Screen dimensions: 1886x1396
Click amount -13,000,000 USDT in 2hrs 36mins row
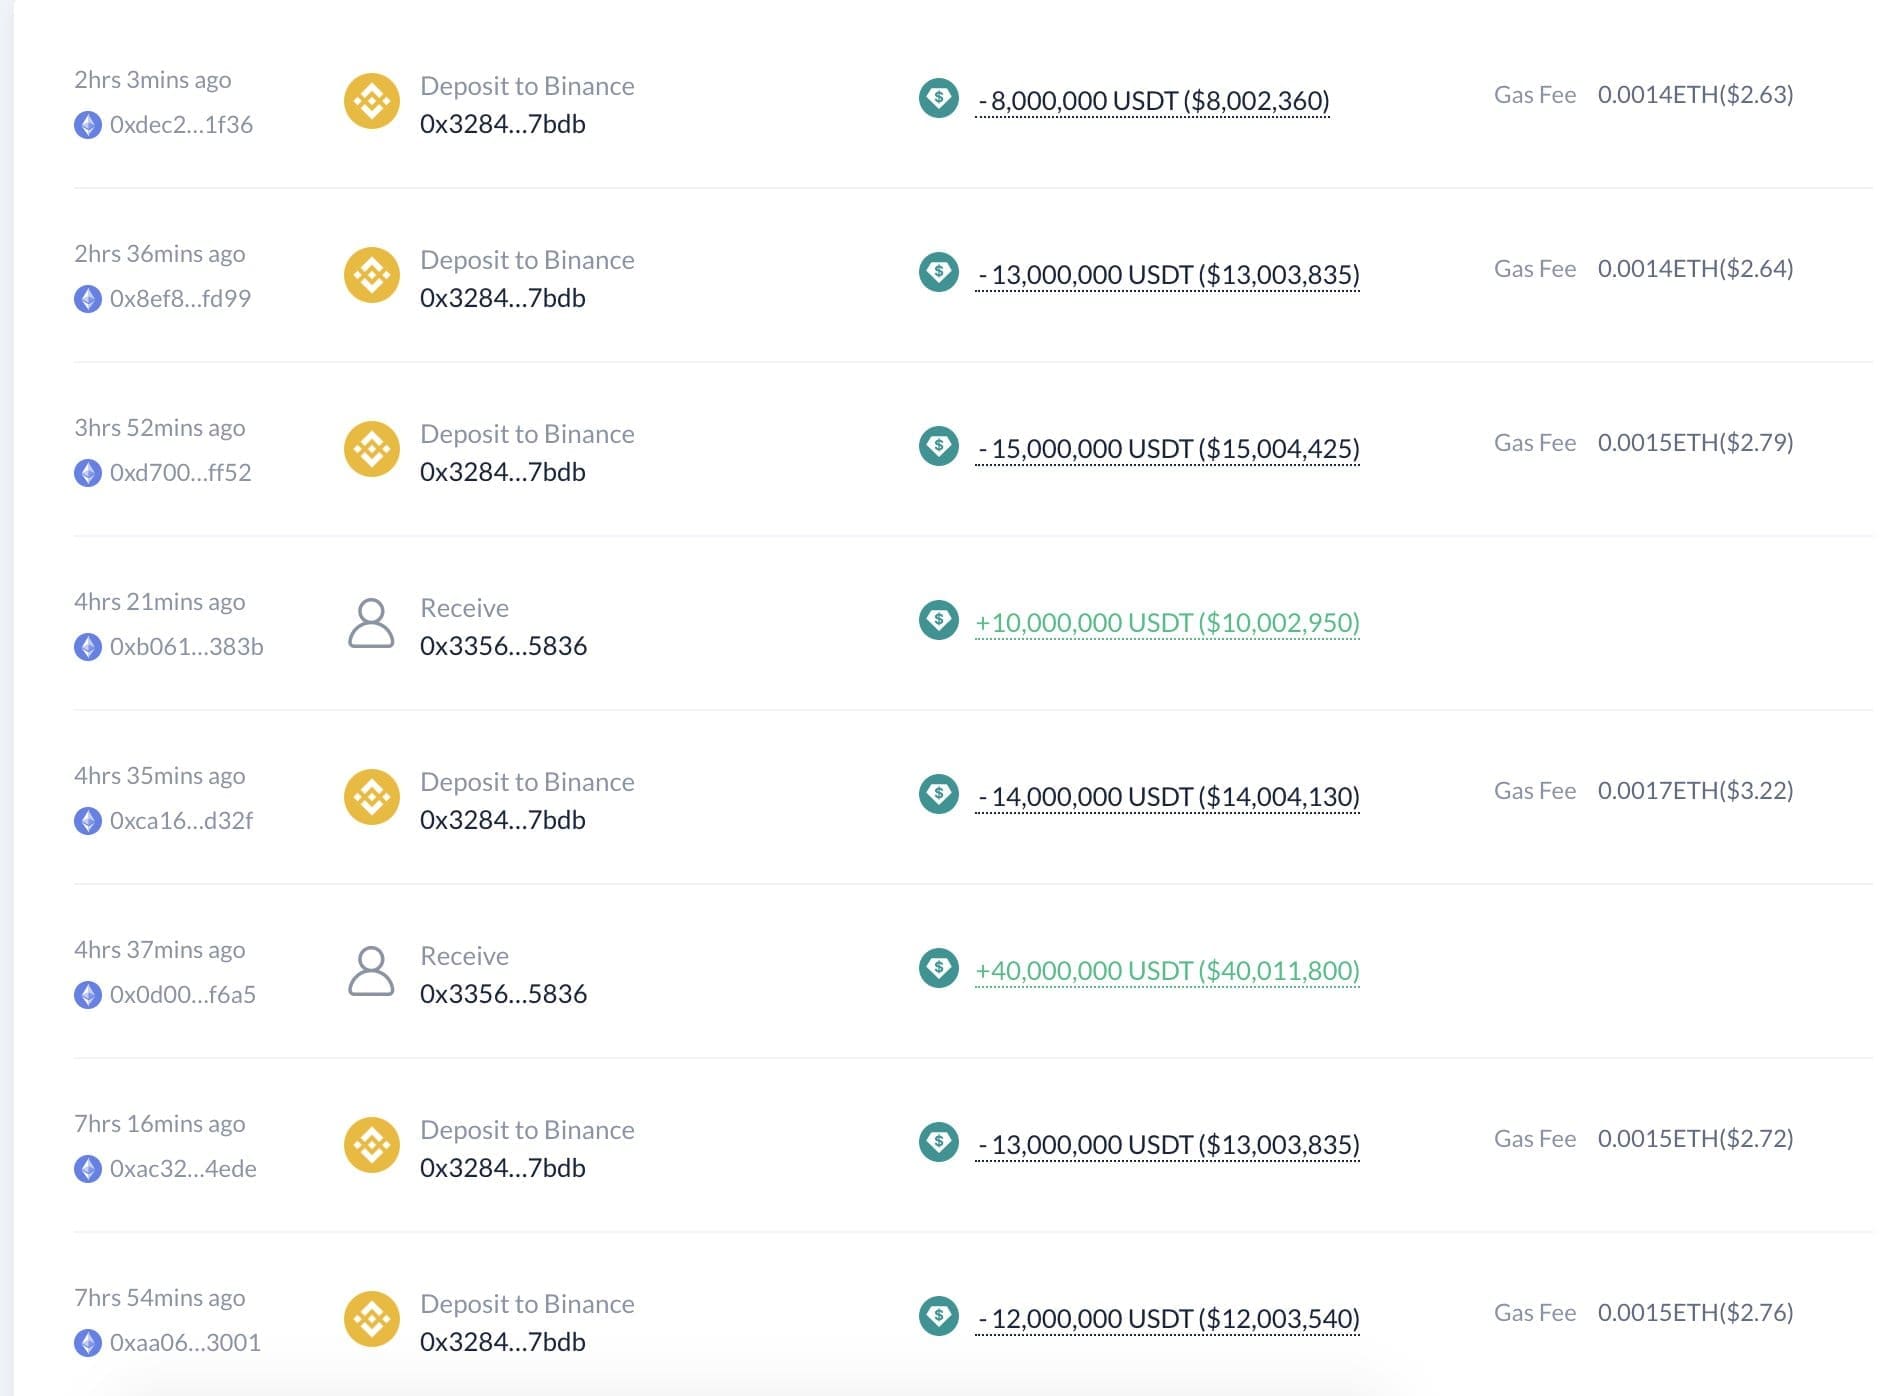[x=1168, y=275]
